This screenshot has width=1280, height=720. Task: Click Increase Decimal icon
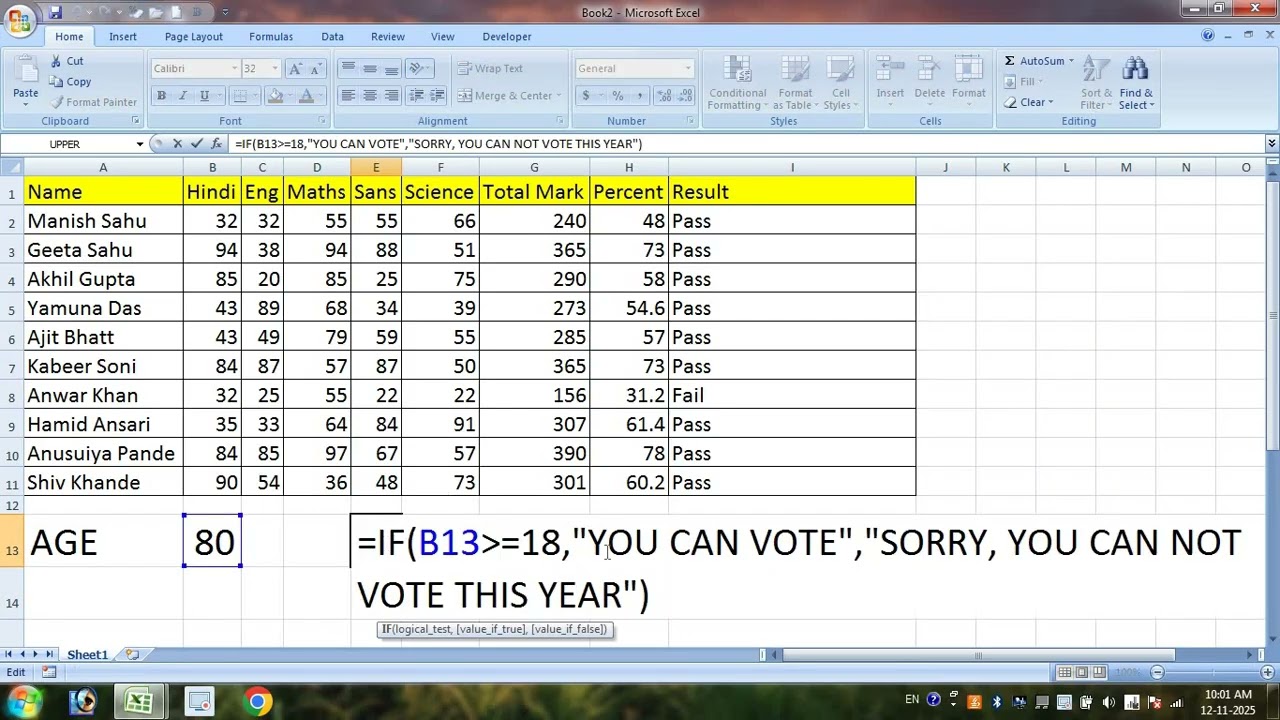[665, 96]
